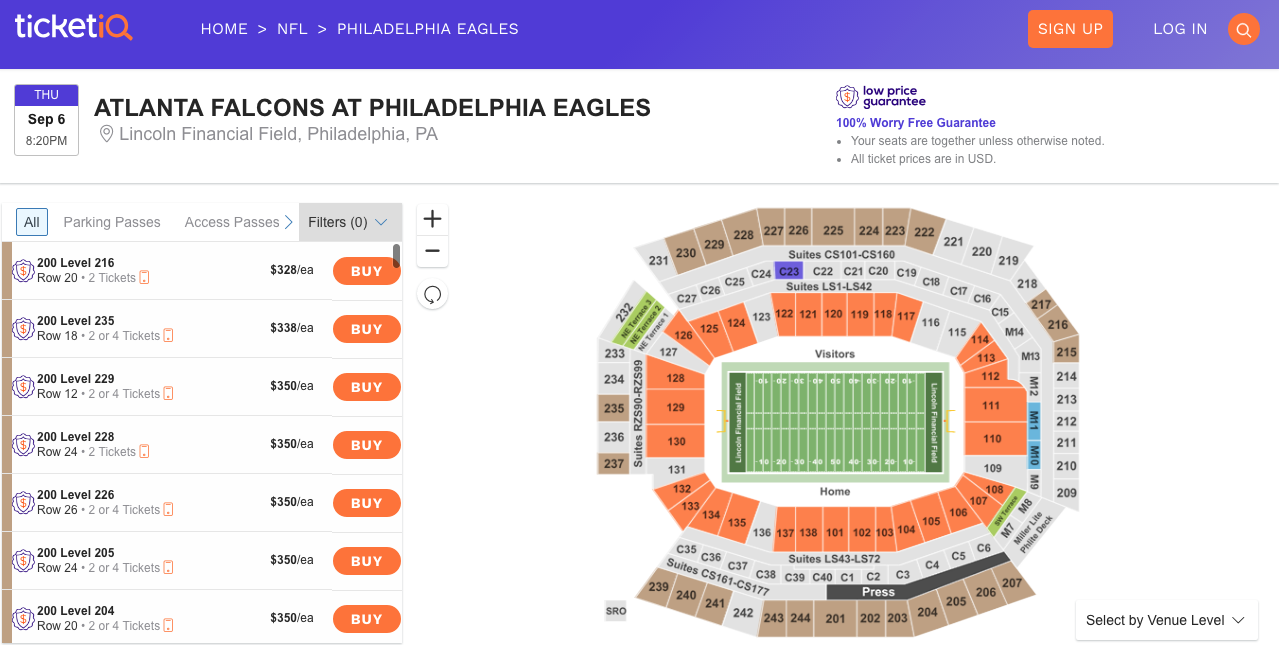Click the low price guarantee badge icon
The width and height of the screenshot is (1279, 645).
coord(846,95)
